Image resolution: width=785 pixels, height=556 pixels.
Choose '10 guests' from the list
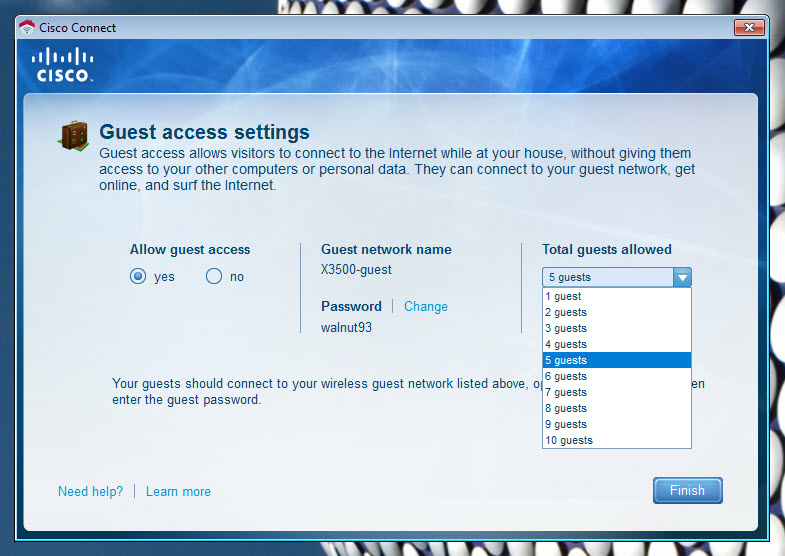tap(617, 440)
